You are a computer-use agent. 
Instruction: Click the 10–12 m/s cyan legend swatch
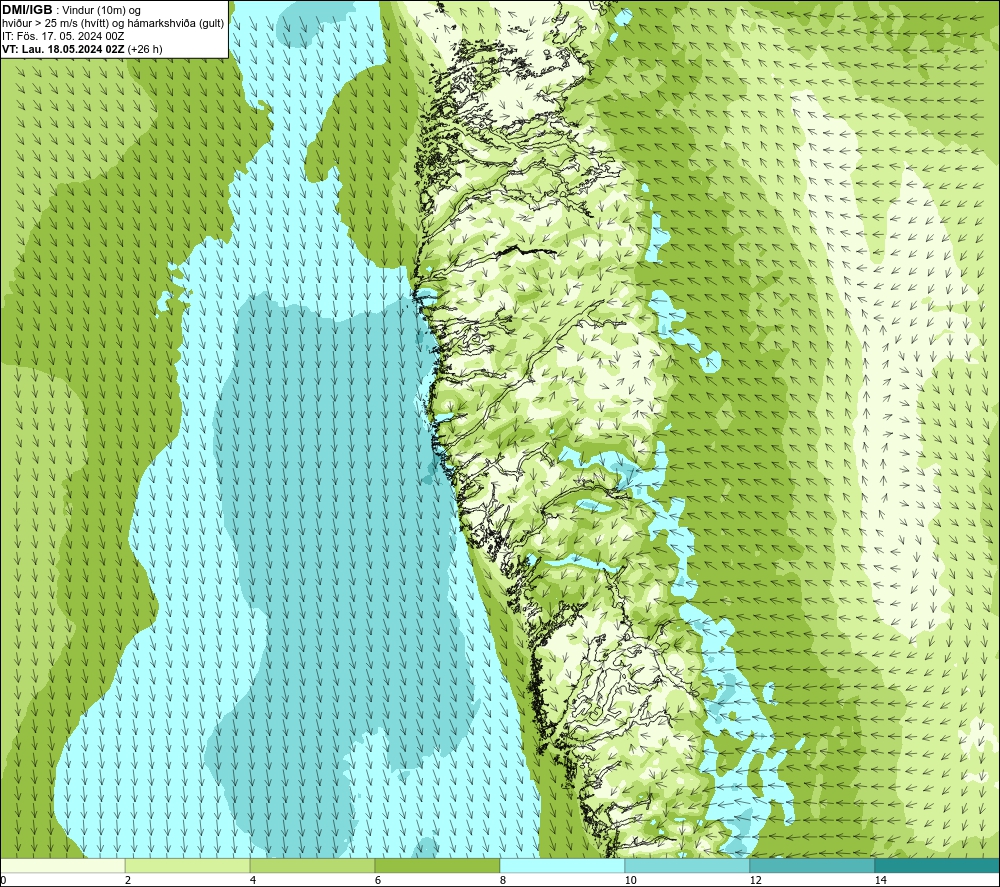(x=688, y=866)
